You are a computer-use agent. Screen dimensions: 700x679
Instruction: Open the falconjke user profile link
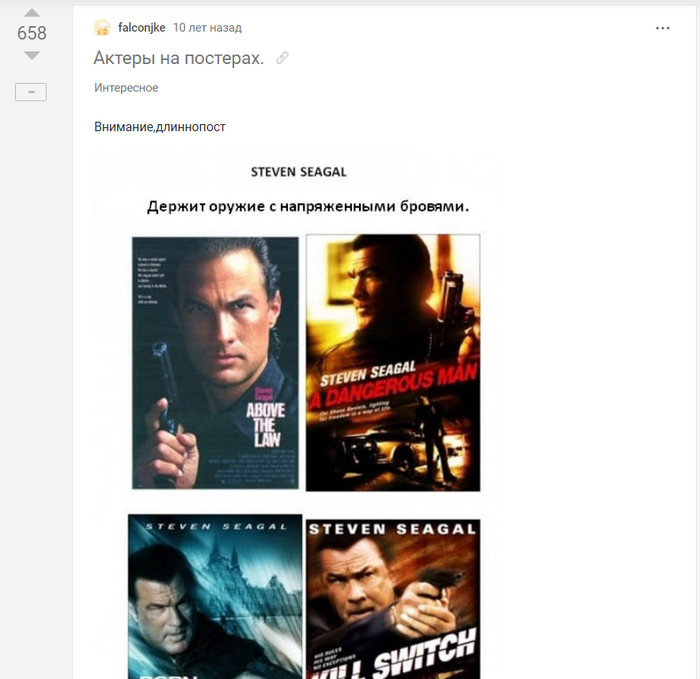click(142, 28)
